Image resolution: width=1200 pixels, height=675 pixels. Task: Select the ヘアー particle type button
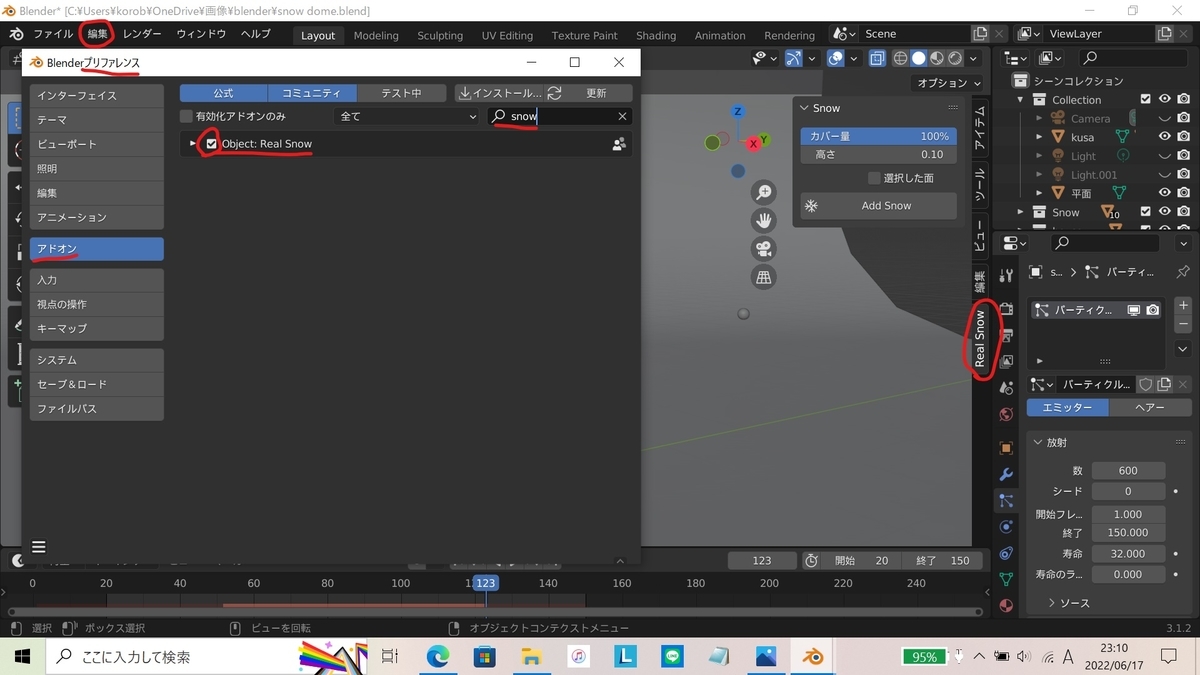[1150, 408]
